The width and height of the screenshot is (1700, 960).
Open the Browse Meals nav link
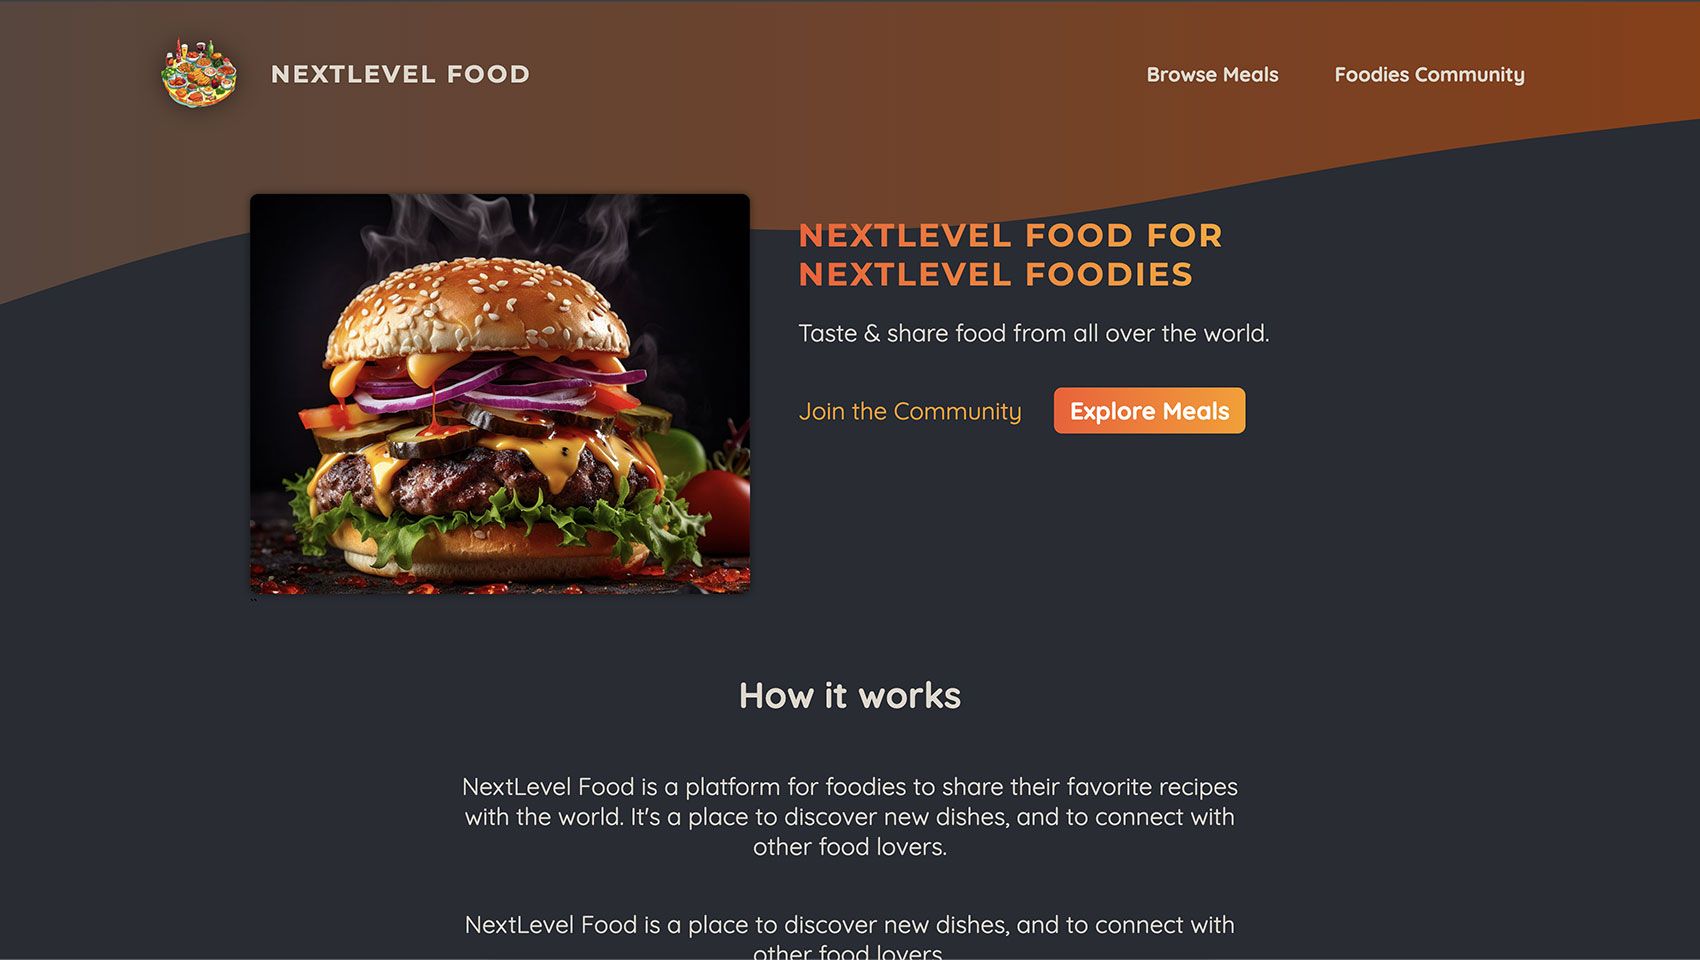[1212, 75]
